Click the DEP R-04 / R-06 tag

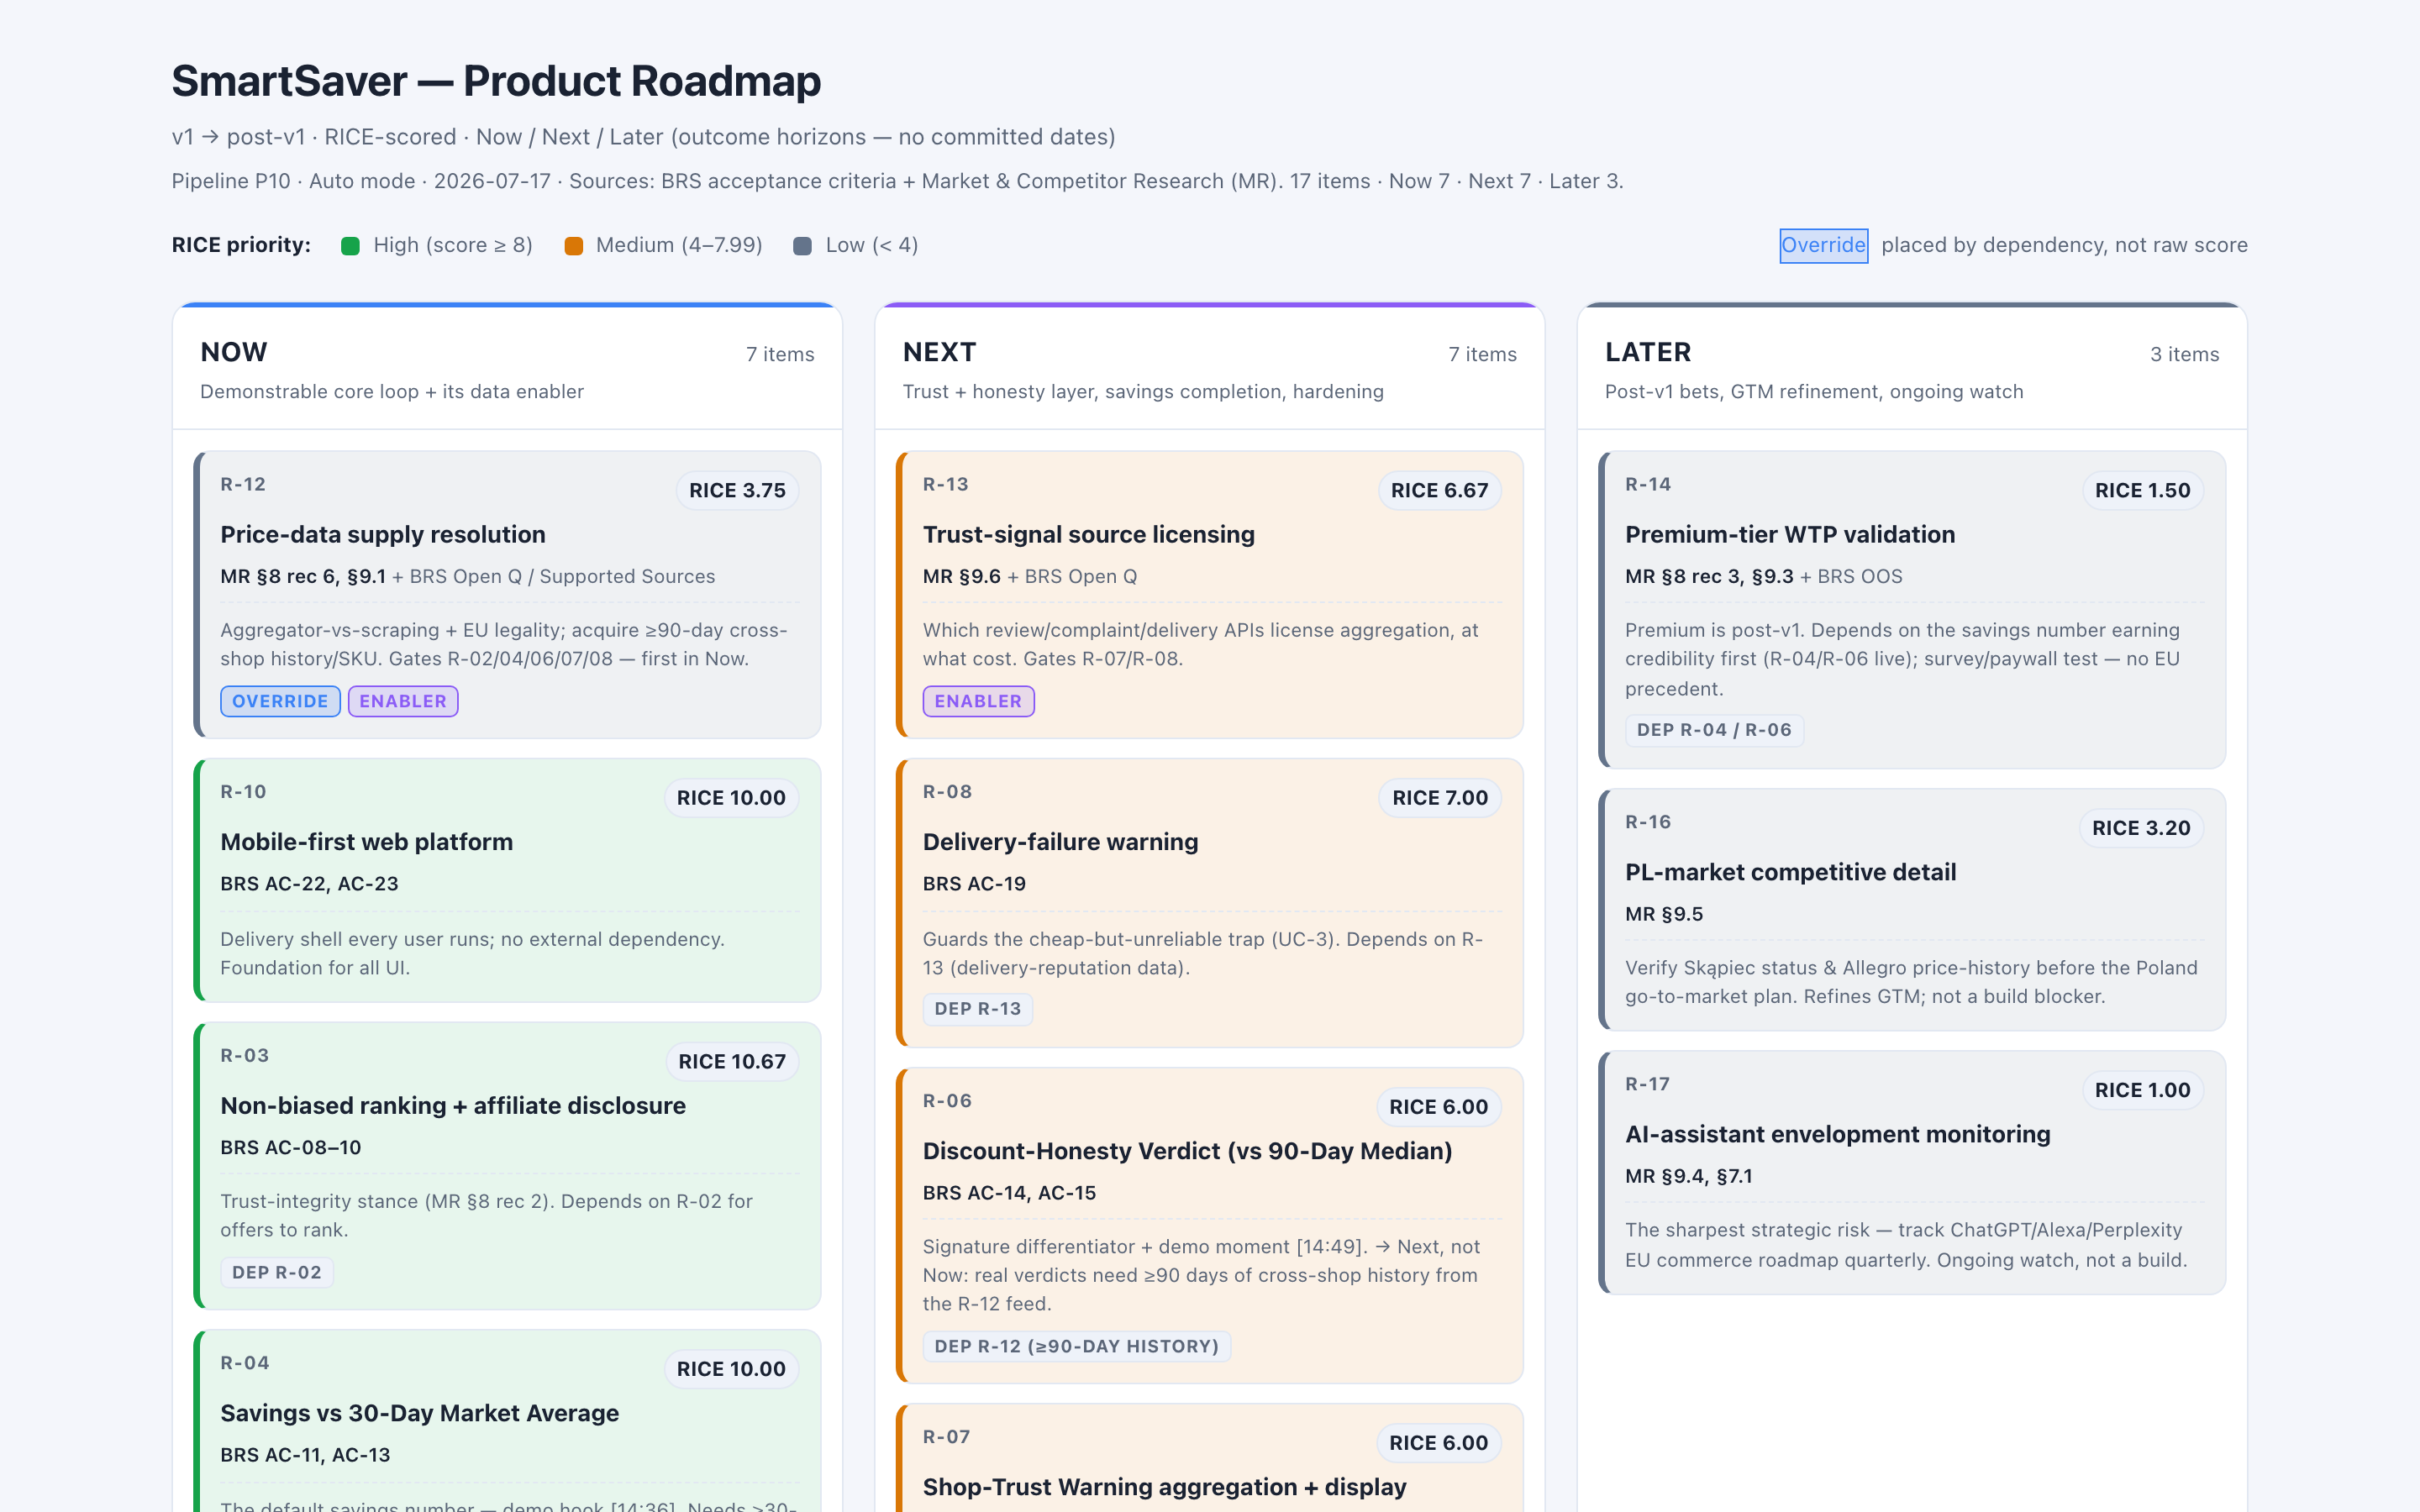pyautogui.click(x=1713, y=730)
